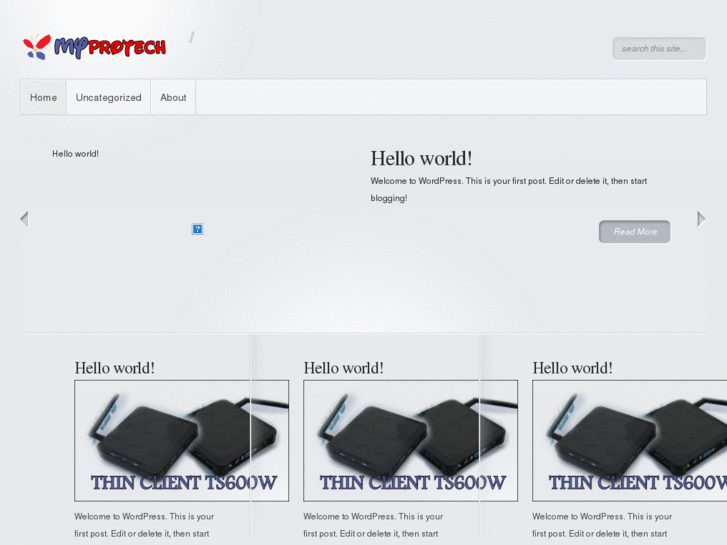Click the MyProtech logo
The height and width of the screenshot is (545, 727).
point(95,47)
